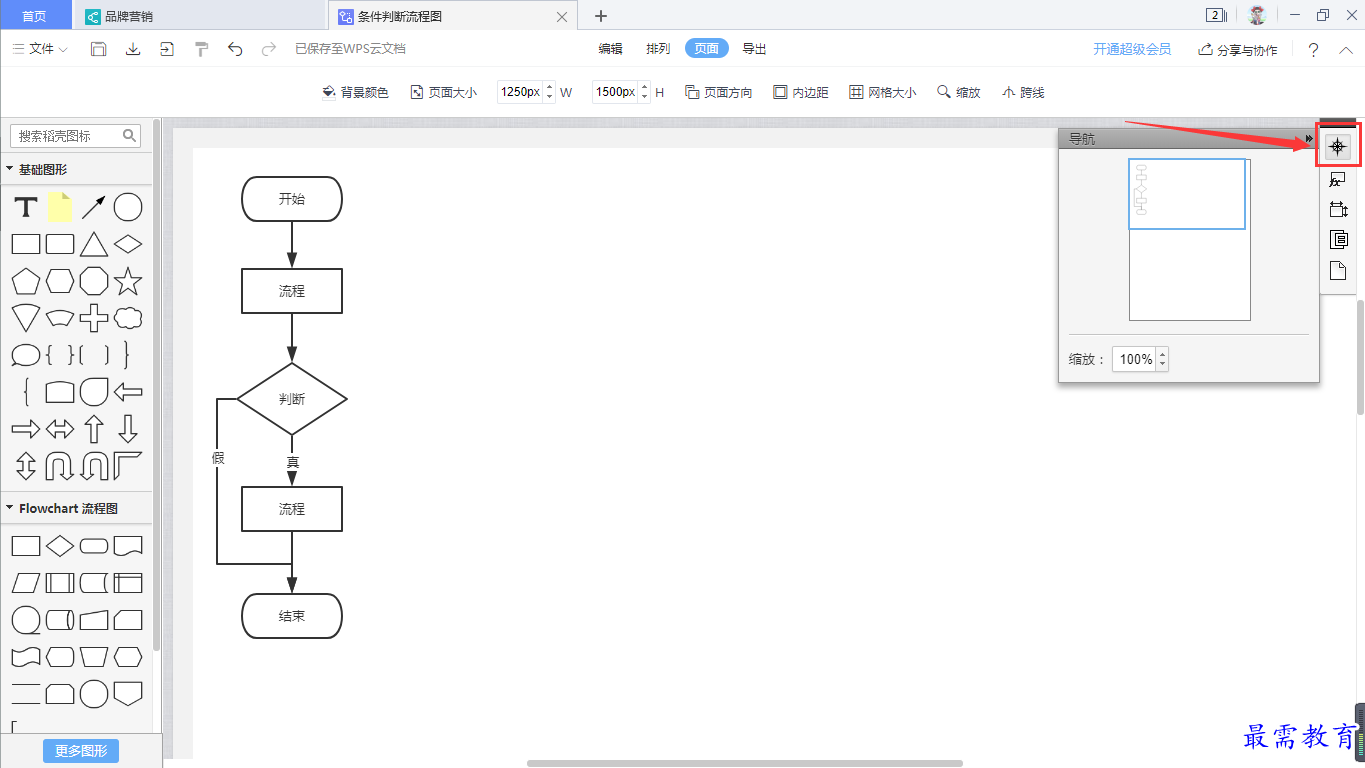Click the download icon in toolbar

133,49
